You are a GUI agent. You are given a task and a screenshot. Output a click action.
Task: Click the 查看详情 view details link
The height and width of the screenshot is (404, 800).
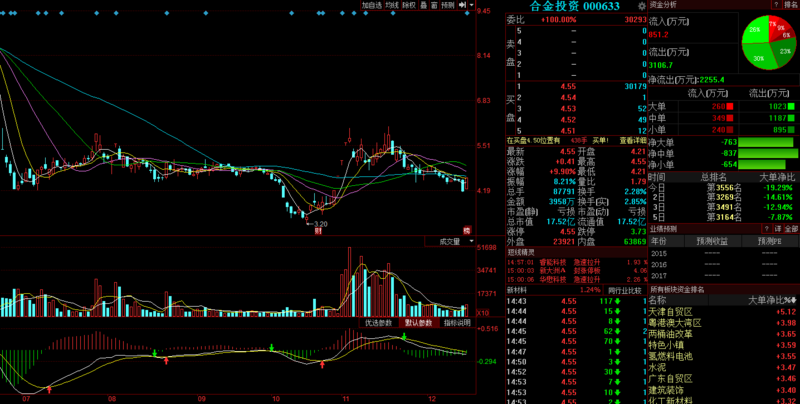(x=632, y=141)
